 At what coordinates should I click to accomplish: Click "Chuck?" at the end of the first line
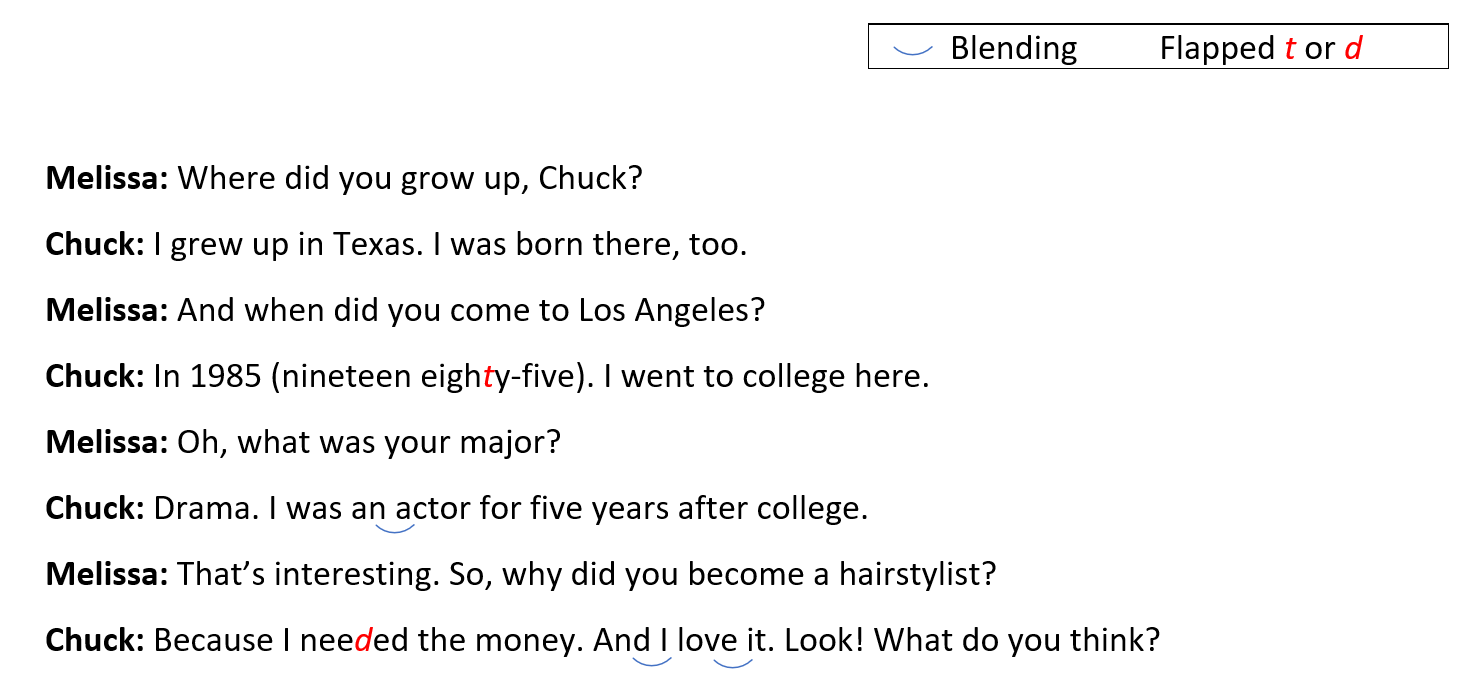tap(590, 179)
